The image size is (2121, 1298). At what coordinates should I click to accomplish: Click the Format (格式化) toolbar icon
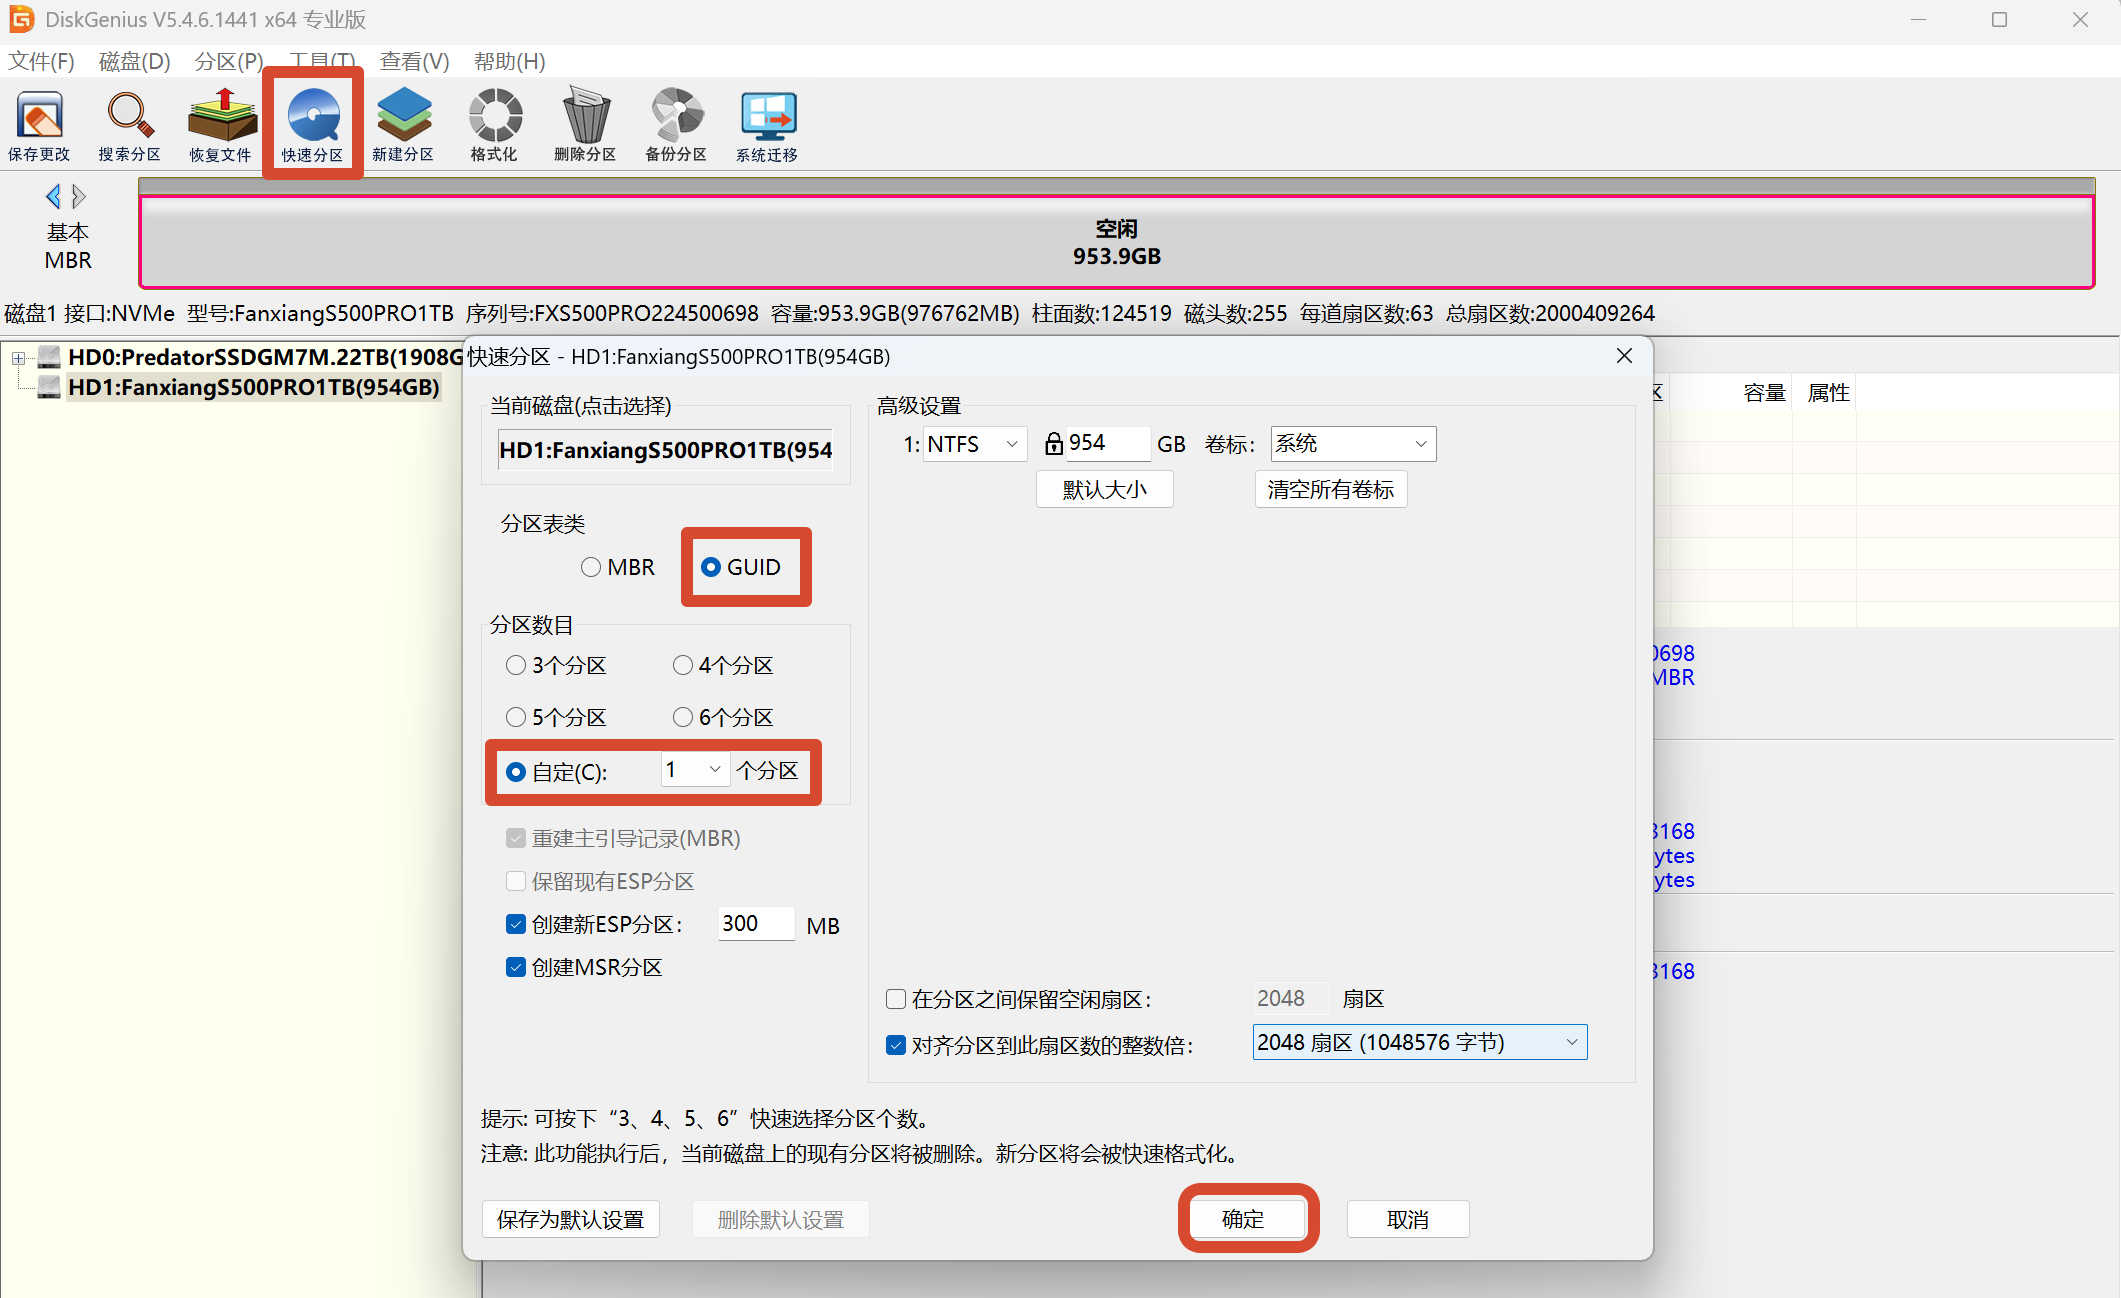pos(494,125)
